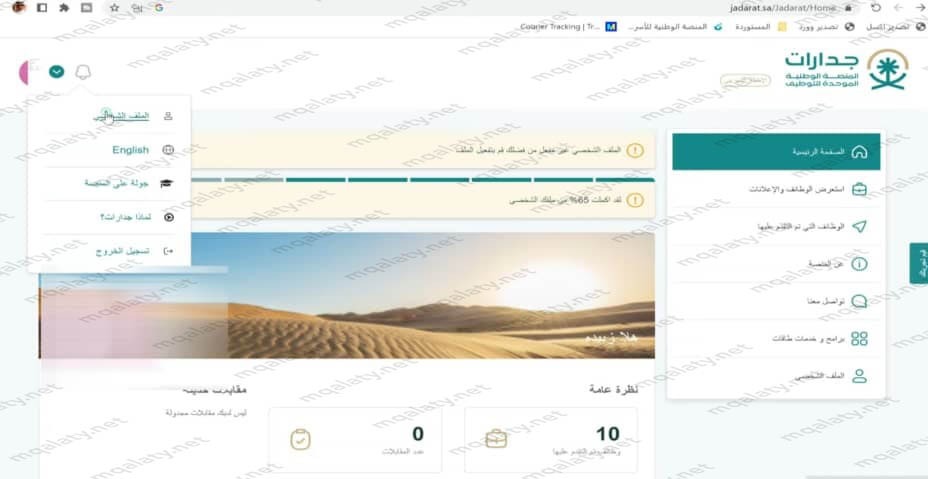Click نظرة عامة heading
The height and width of the screenshot is (479, 928).
point(613,389)
